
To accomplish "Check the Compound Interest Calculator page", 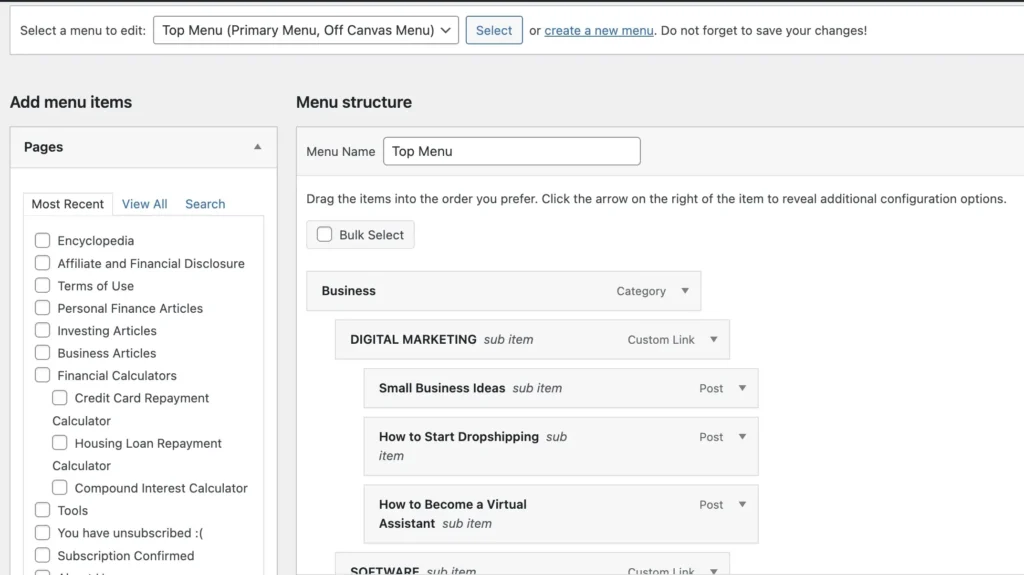I will [60, 488].
